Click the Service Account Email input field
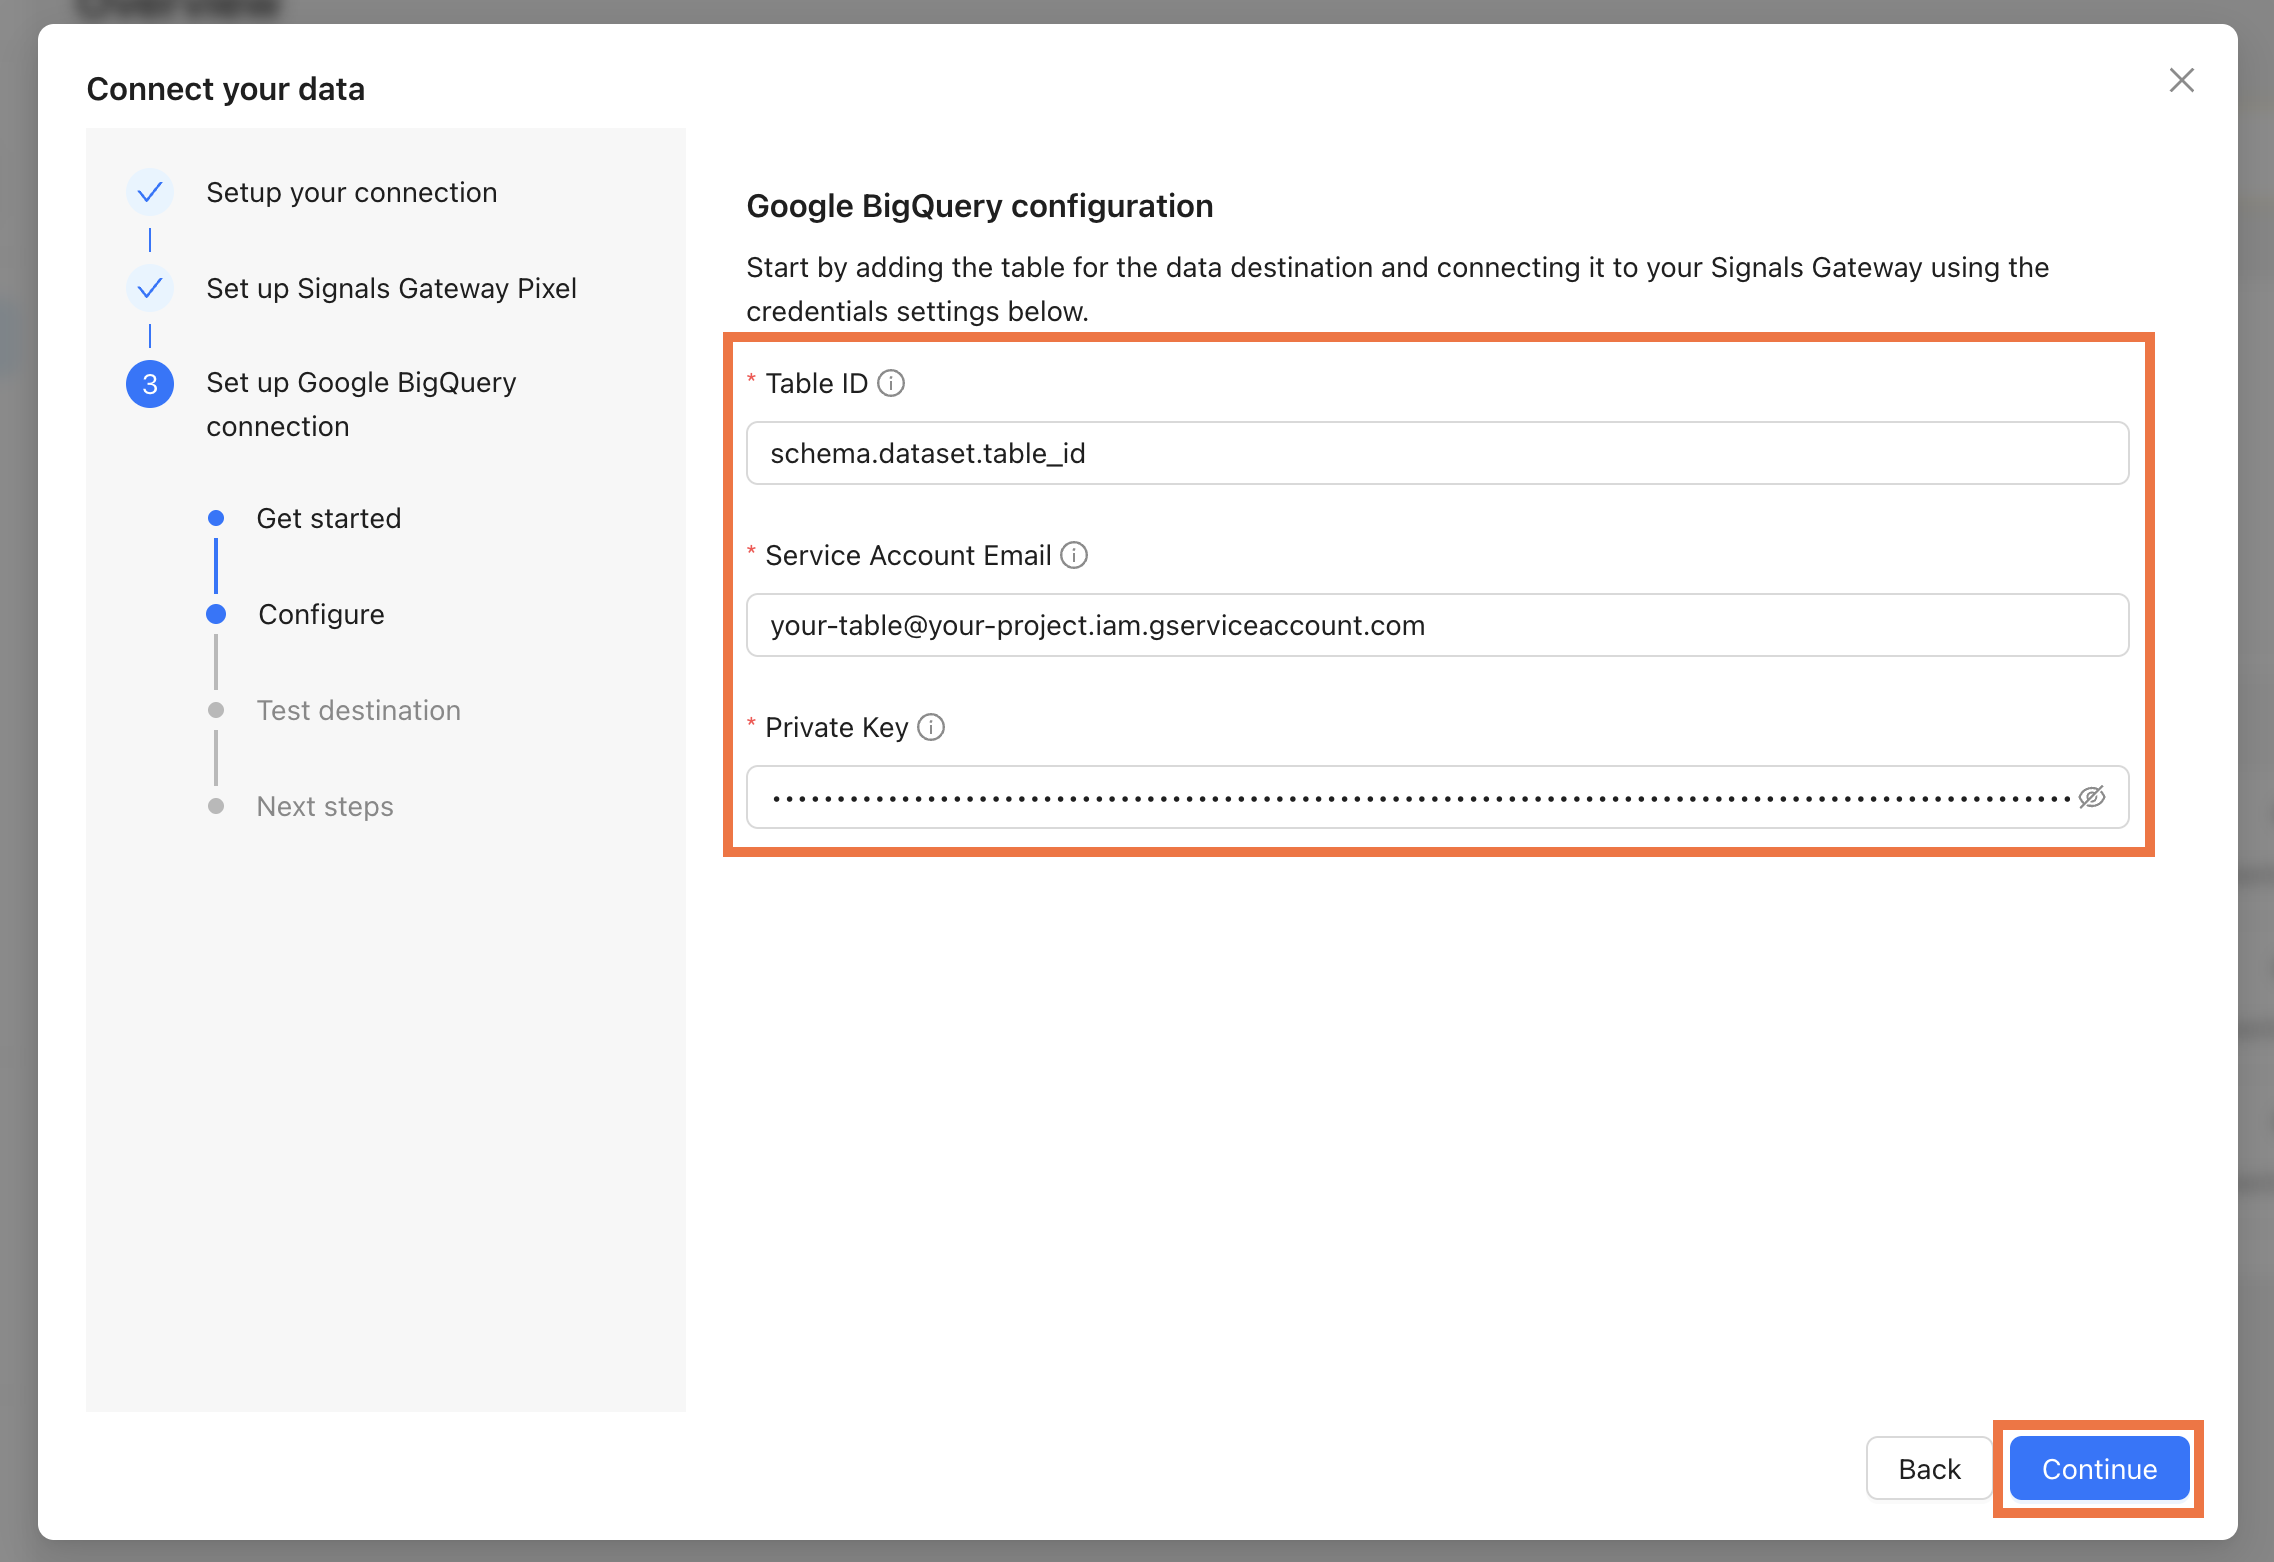The height and width of the screenshot is (1562, 2274). 1437,626
